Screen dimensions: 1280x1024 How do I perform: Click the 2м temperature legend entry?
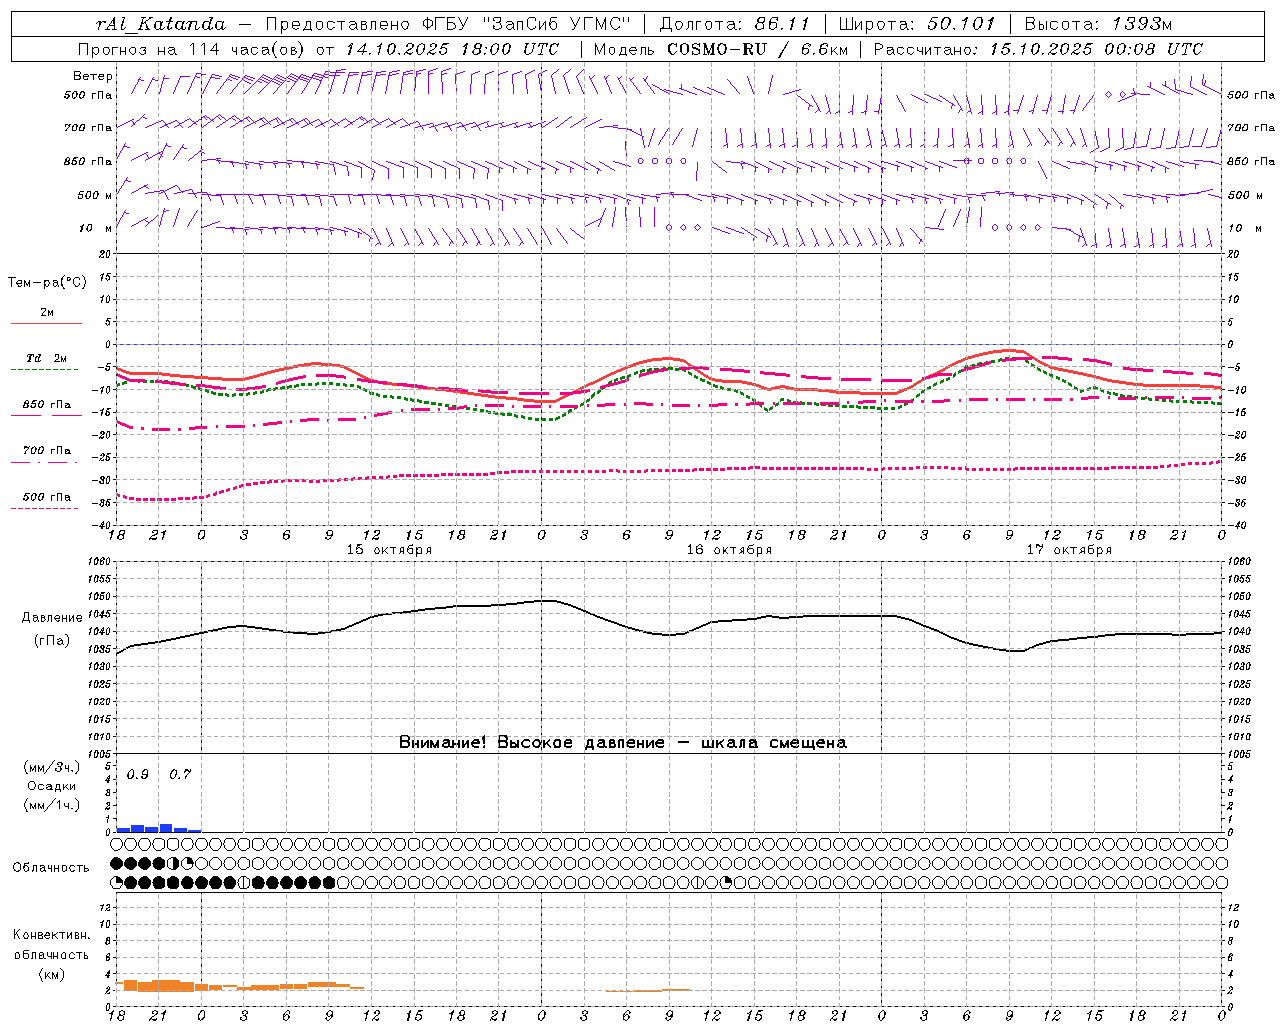coord(47,313)
